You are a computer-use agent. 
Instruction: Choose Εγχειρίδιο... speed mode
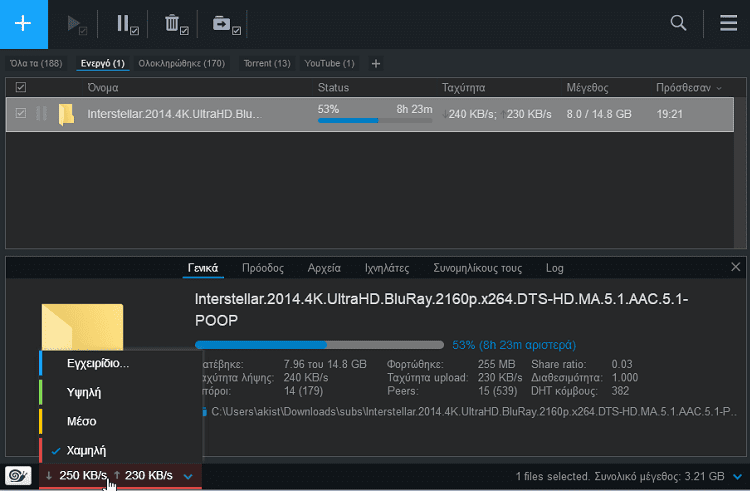click(121, 363)
